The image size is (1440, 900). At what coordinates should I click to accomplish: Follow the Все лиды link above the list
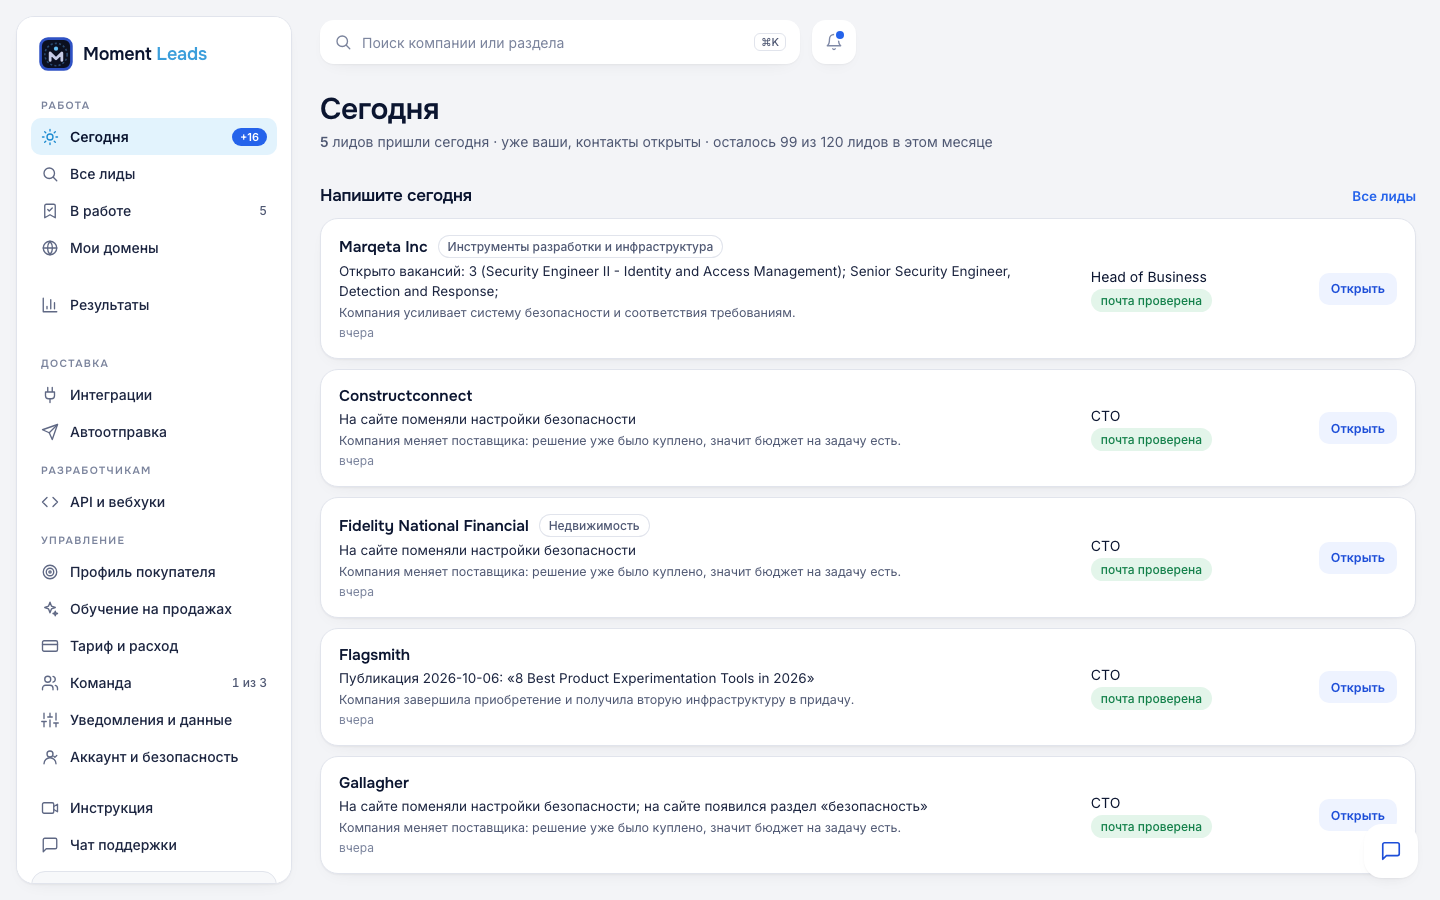[x=1384, y=196]
